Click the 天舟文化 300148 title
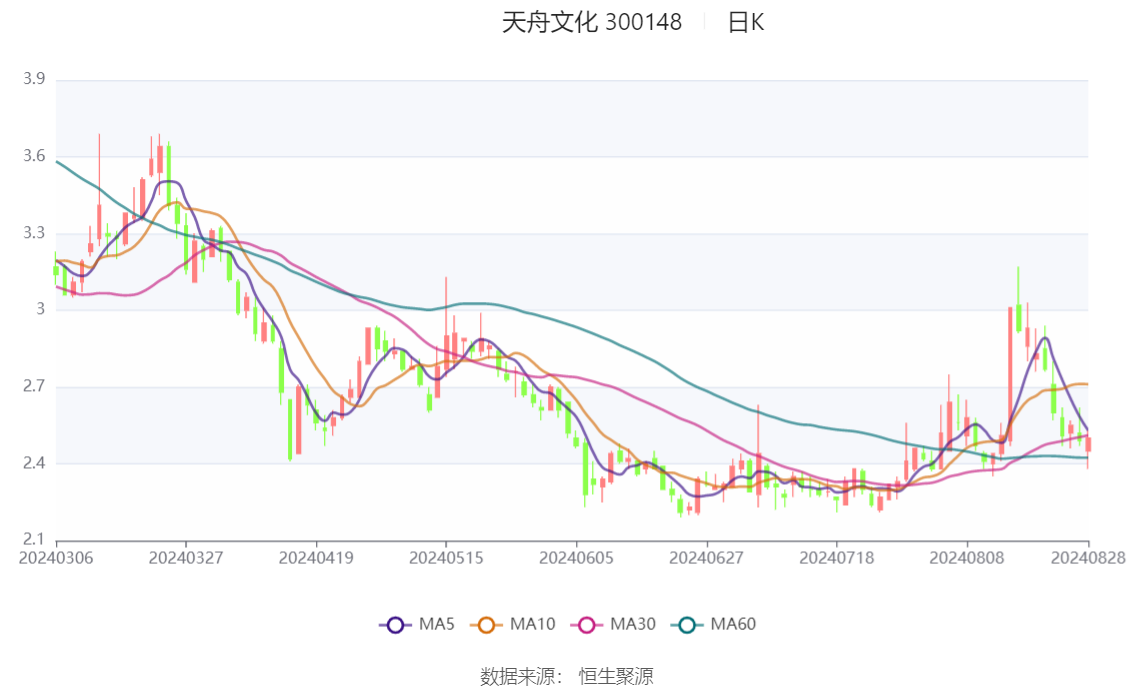Screen dimensions: 1134x689 tap(592, 22)
